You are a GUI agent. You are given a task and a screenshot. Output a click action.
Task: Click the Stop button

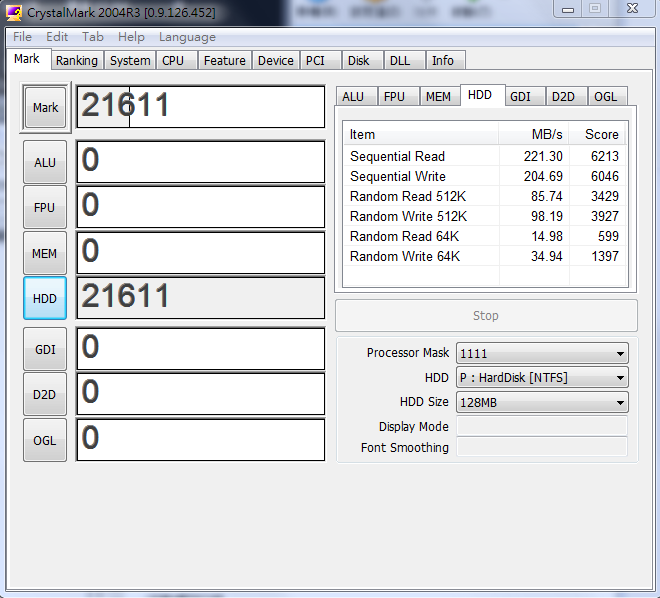click(x=486, y=316)
